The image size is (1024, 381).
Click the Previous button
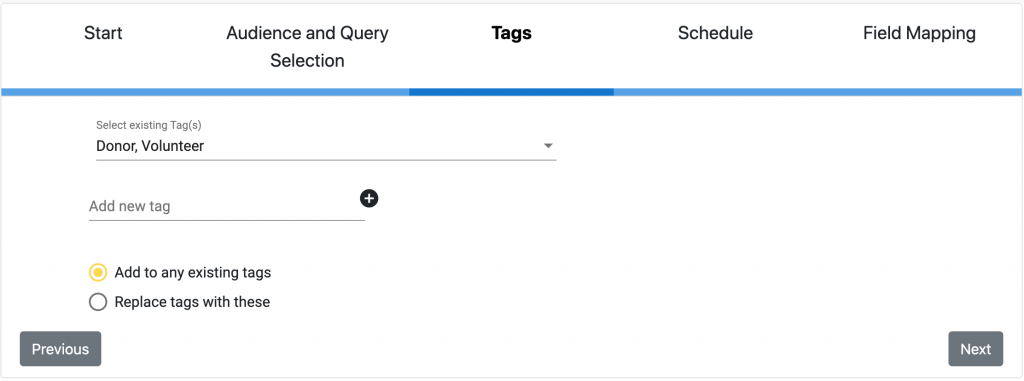coord(60,349)
